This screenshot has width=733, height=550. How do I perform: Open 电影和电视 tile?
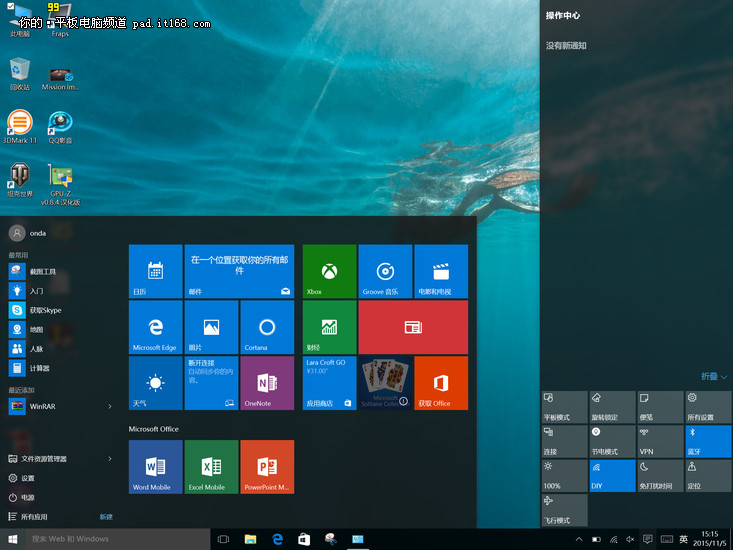pos(441,271)
